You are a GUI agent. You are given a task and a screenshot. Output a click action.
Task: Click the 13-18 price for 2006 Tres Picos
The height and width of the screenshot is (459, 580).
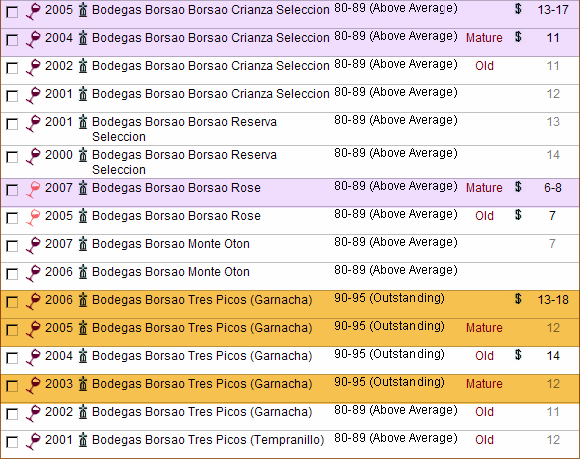tap(553, 300)
